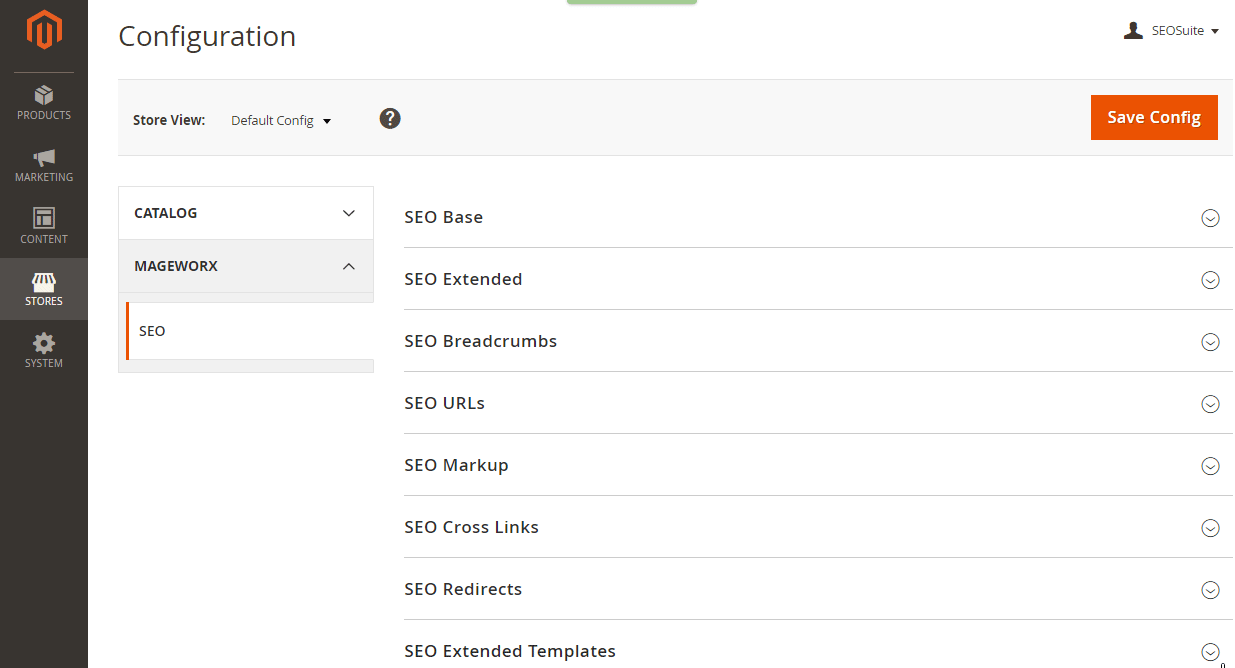Click the SEO Markup section title
The height and width of the screenshot is (668, 1235).
coord(456,465)
